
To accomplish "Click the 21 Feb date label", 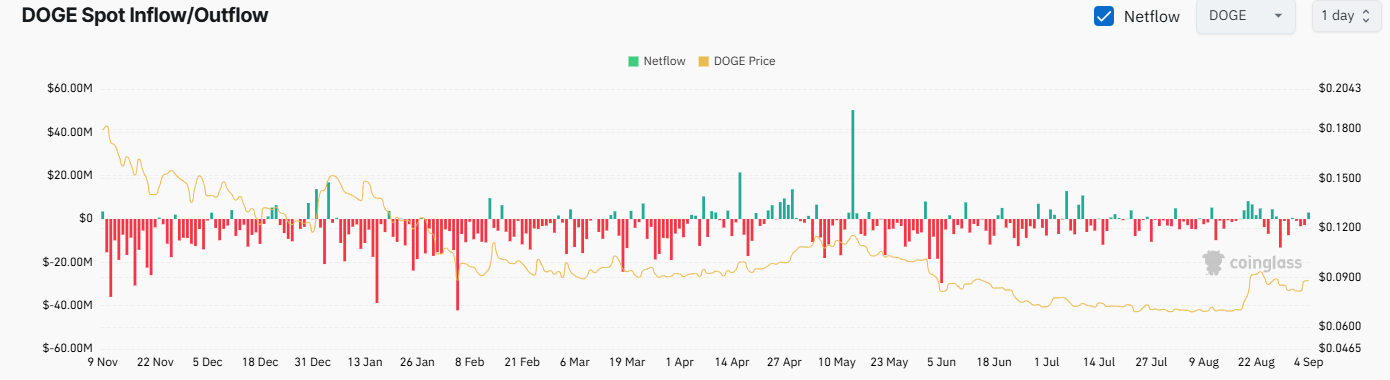I will (522, 362).
